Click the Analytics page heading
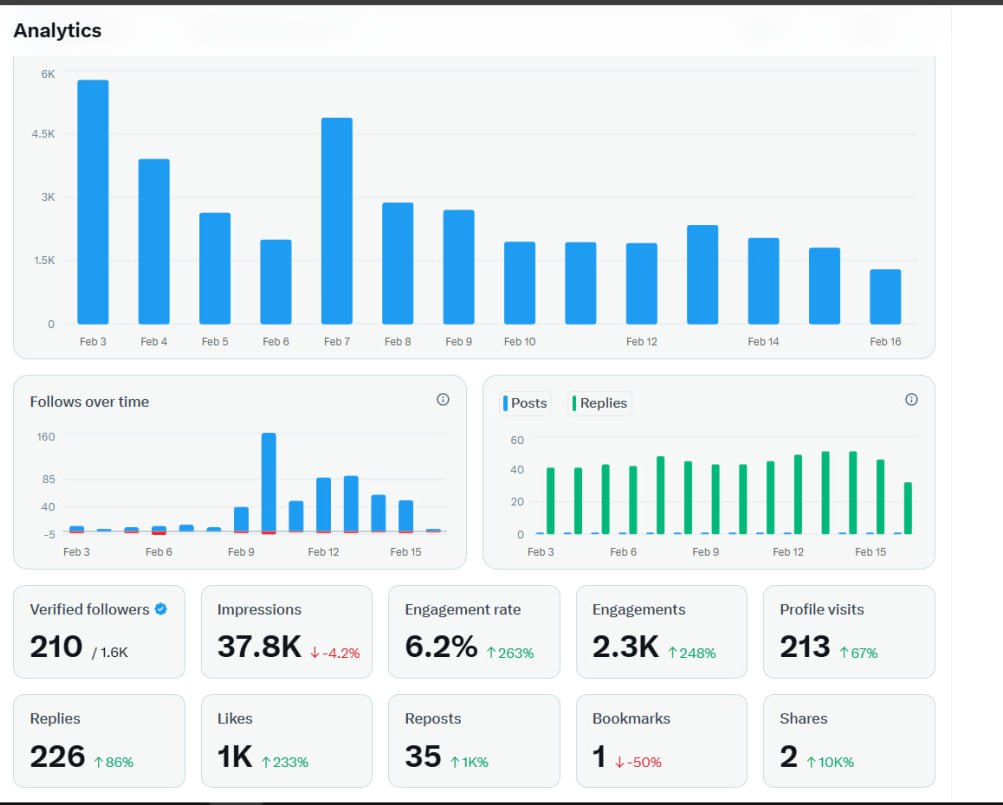This screenshot has width=1003, height=805. pos(58,30)
